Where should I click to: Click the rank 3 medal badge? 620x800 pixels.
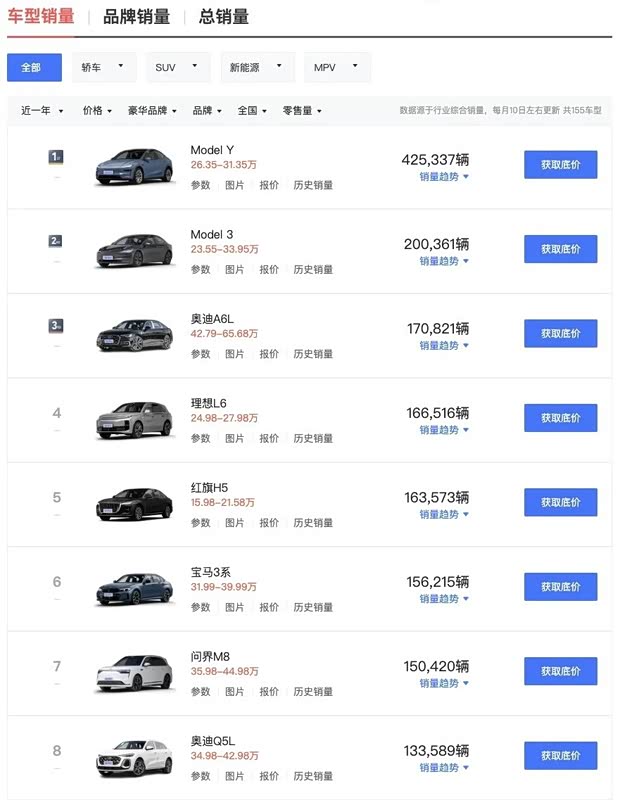click(x=57, y=325)
